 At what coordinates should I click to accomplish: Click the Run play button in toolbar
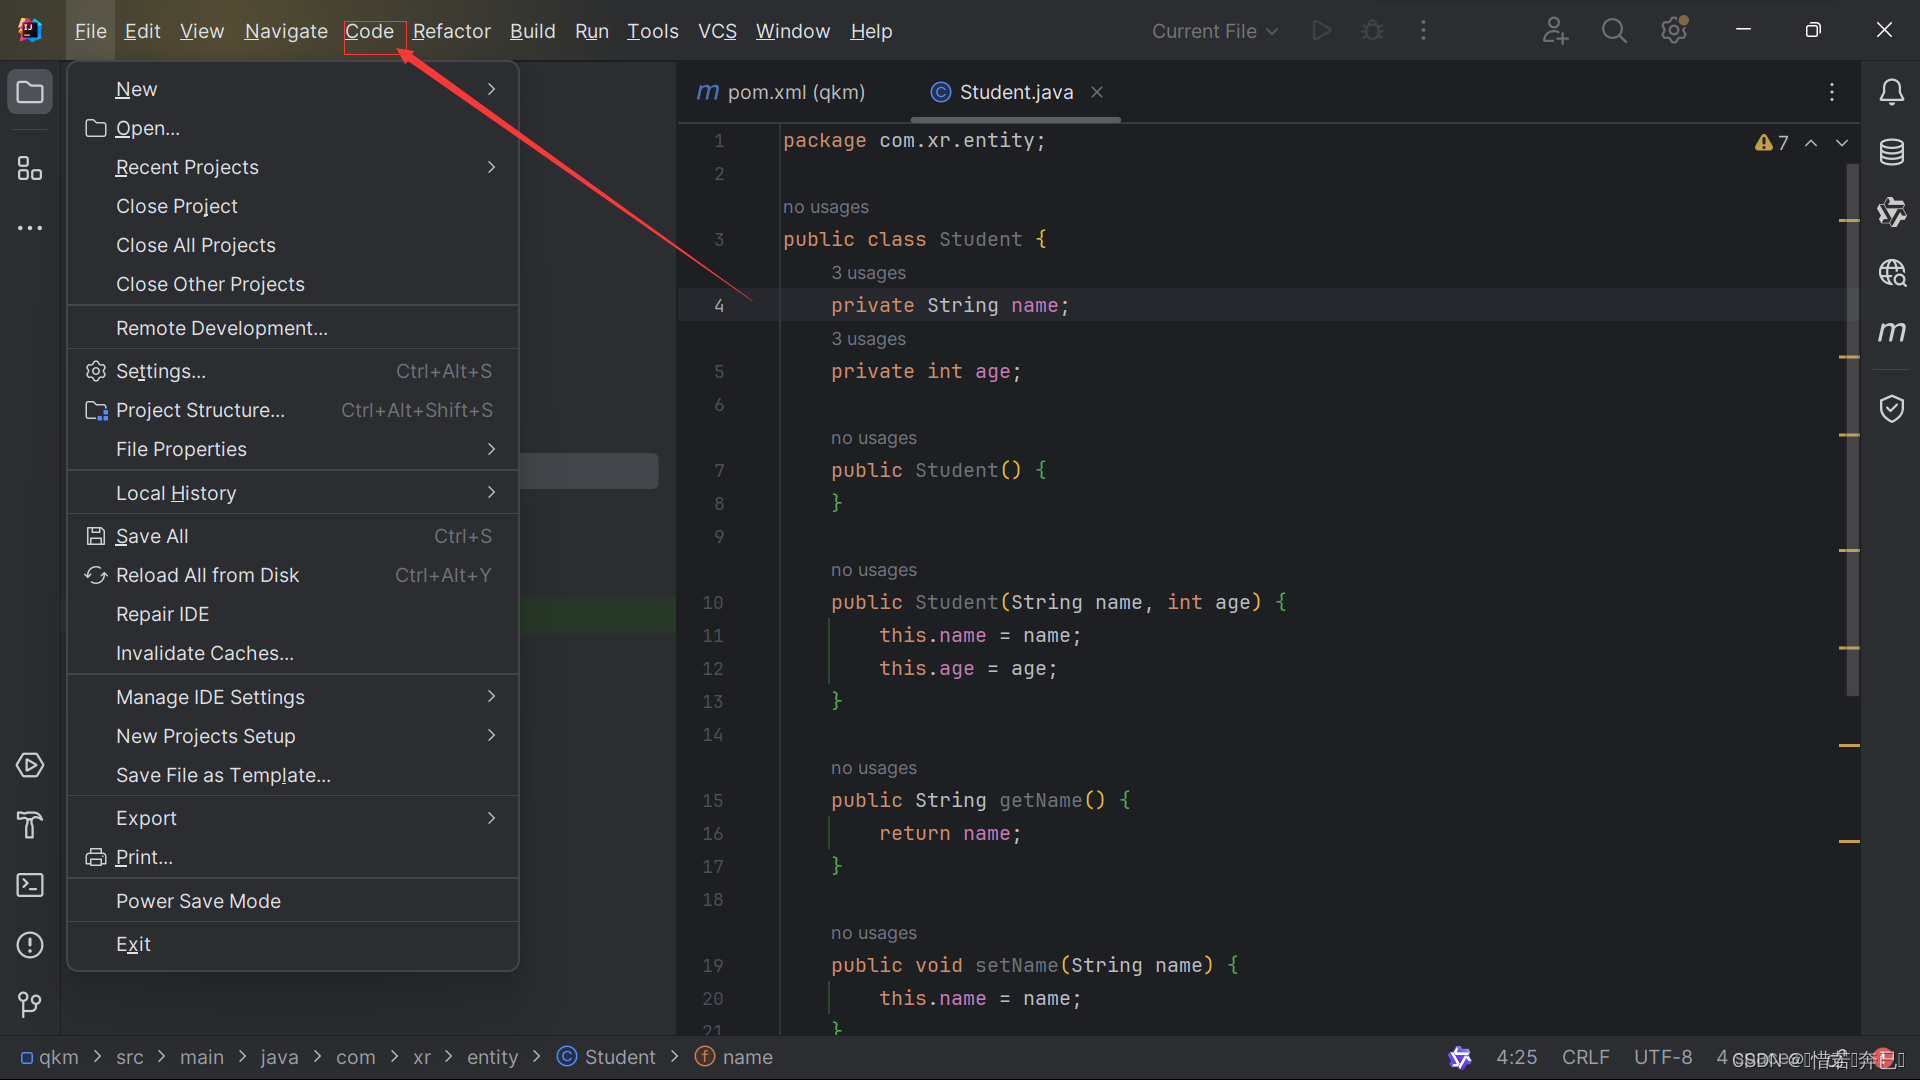pos(1322,30)
